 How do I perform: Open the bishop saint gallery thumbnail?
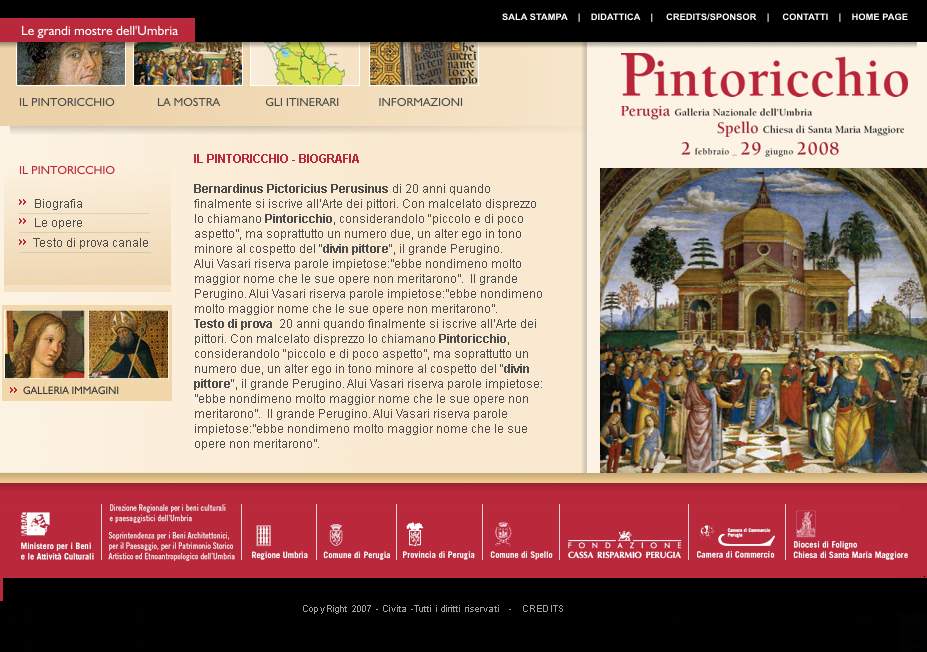(128, 345)
